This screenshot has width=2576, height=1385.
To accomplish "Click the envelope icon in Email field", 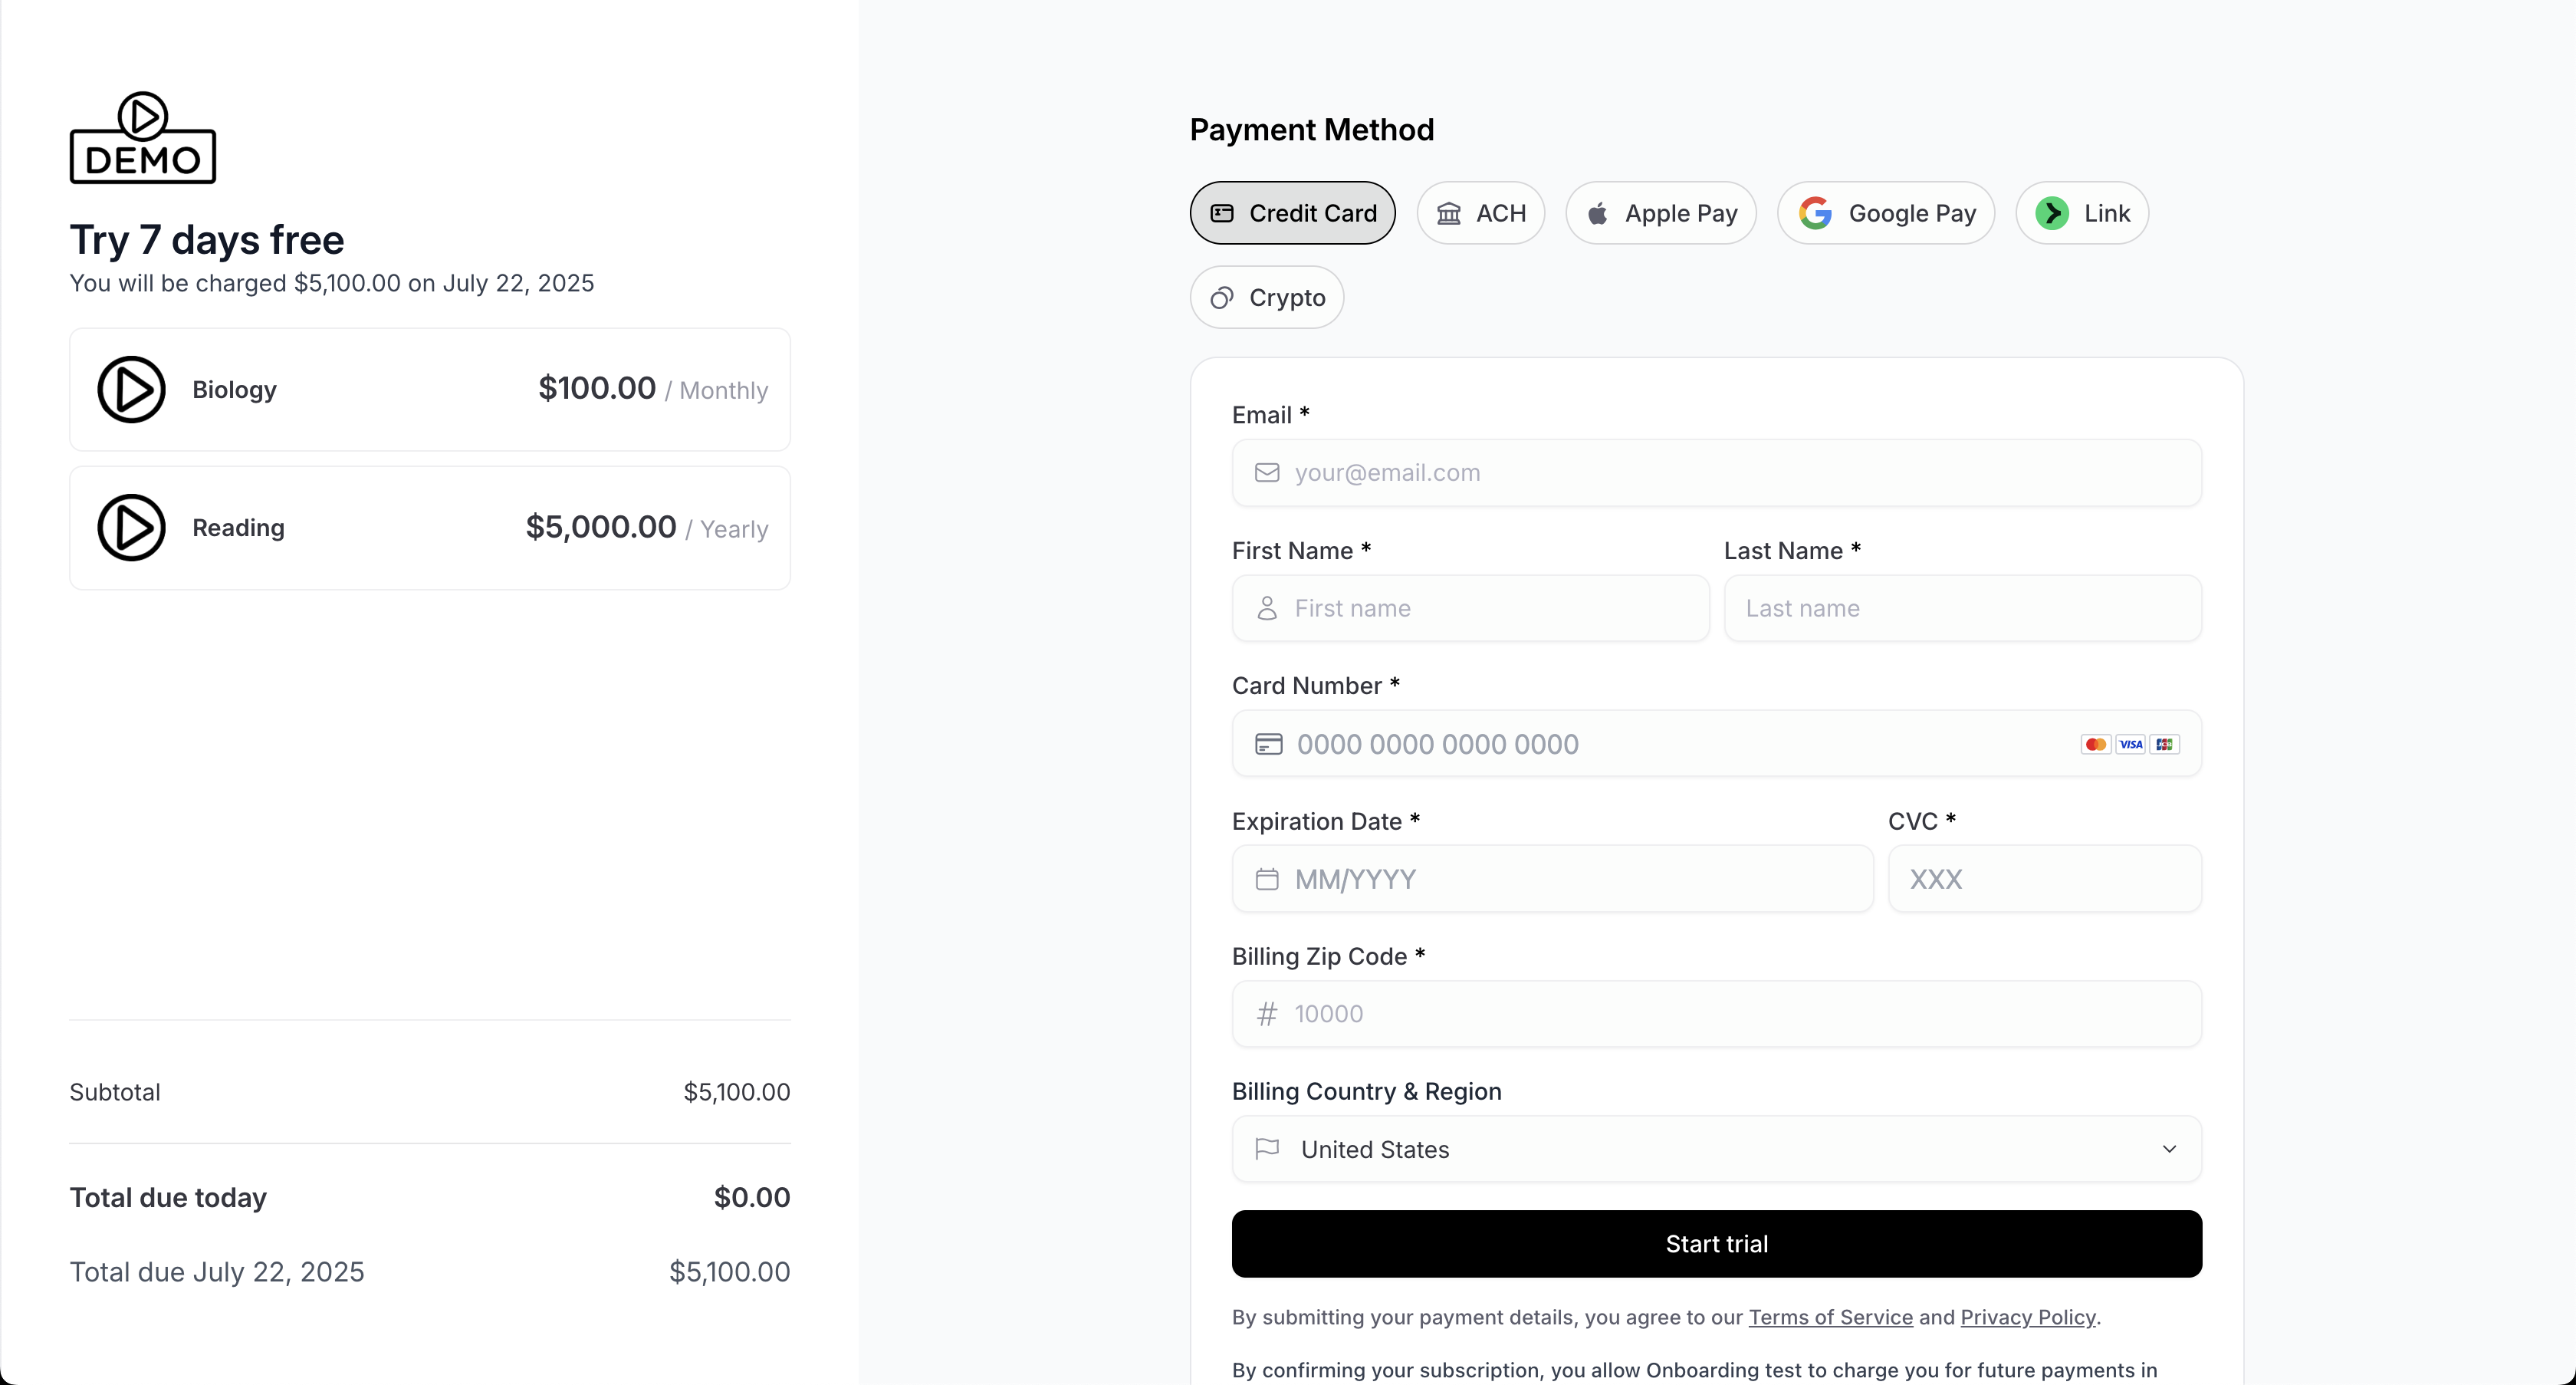I will [x=1267, y=473].
